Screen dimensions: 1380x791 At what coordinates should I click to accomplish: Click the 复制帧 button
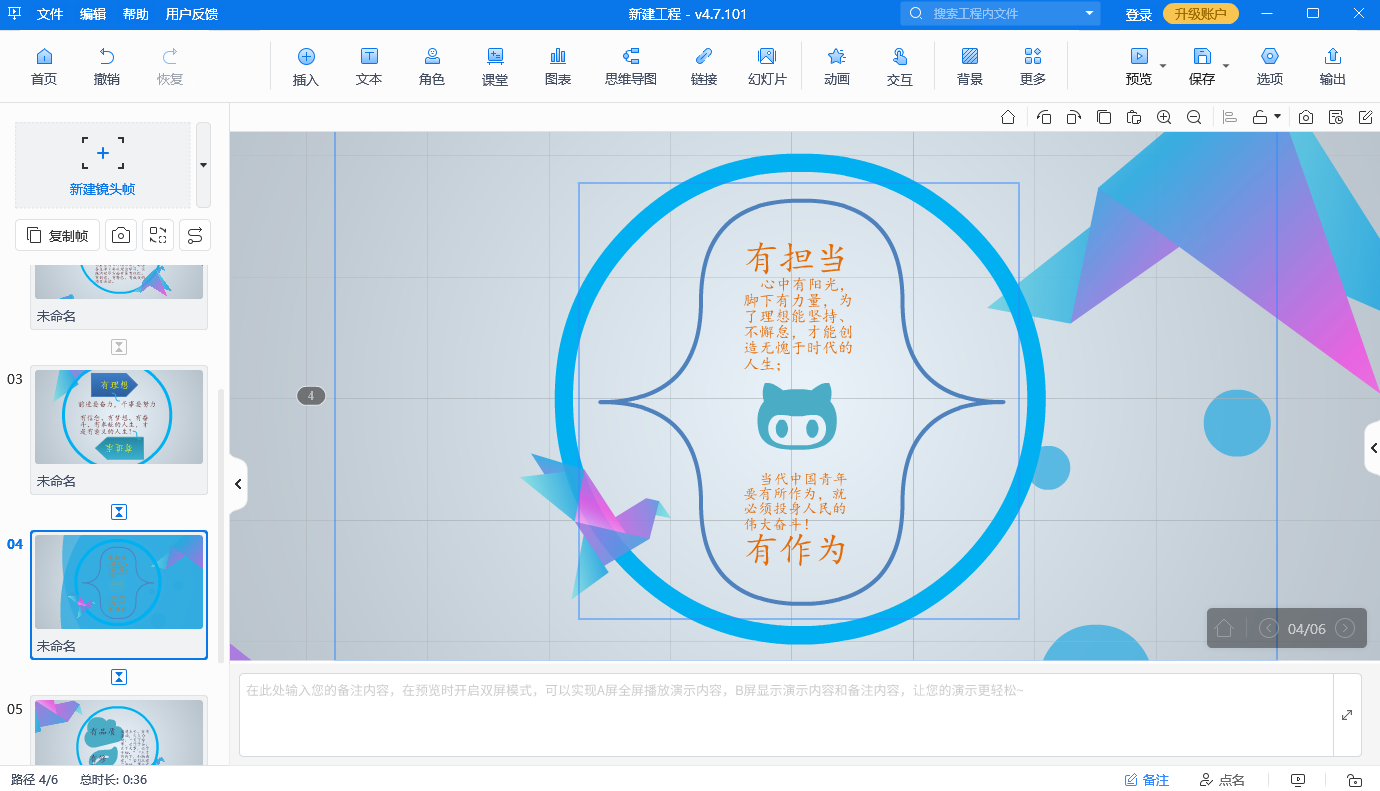58,235
